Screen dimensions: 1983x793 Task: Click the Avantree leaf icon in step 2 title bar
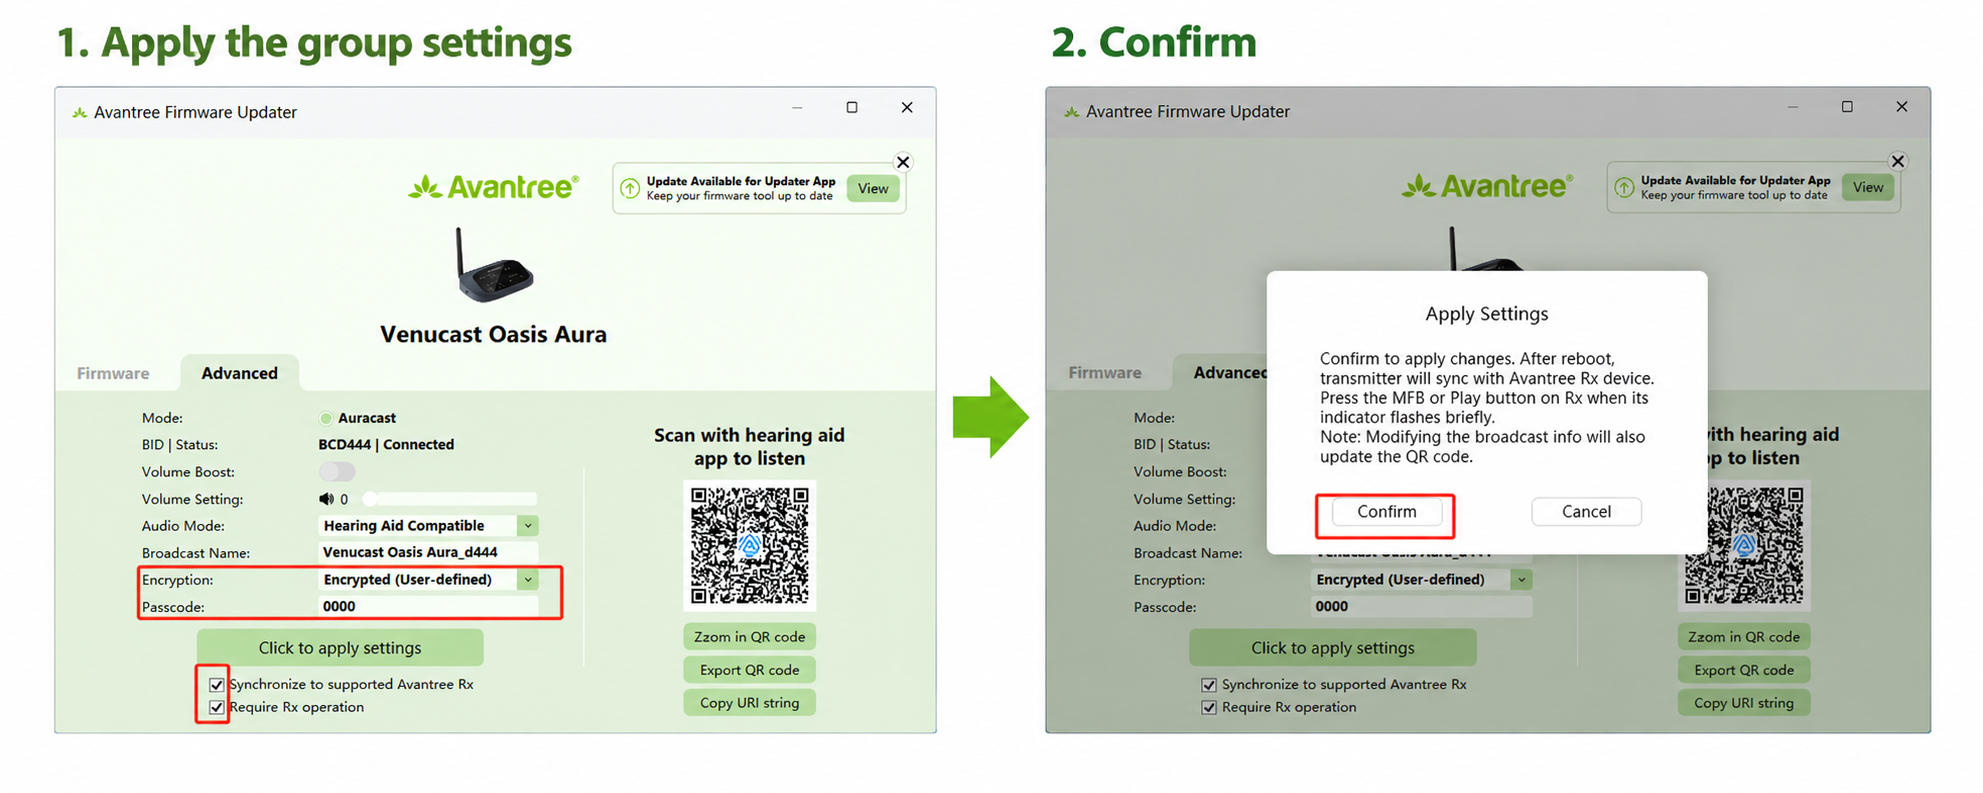(x=1072, y=112)
